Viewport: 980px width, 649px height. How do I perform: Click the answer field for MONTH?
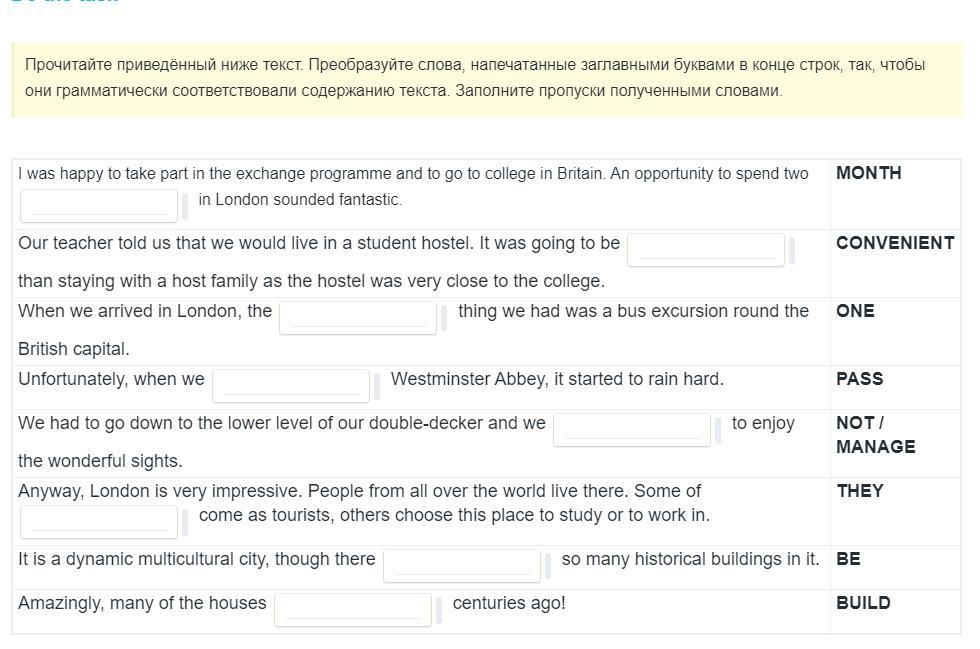coord(99,205)
